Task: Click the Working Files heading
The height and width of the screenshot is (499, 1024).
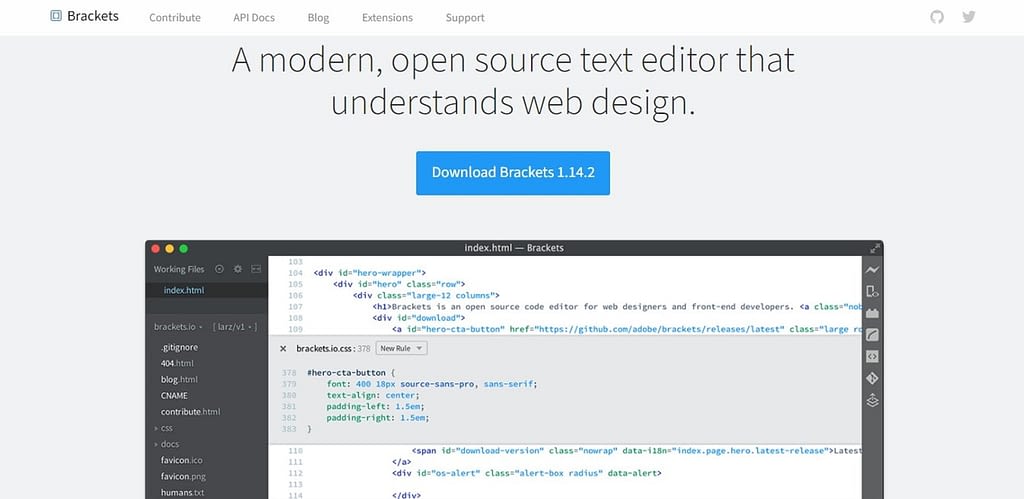Action: (179, 269)
